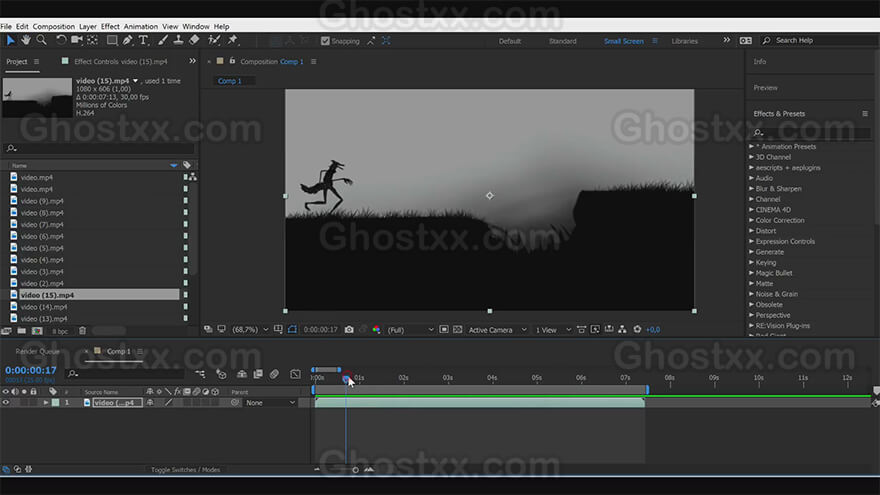Select the Pan Behind anchor point tool
This screenshot has width=880, height=495.
coord(92,40)
